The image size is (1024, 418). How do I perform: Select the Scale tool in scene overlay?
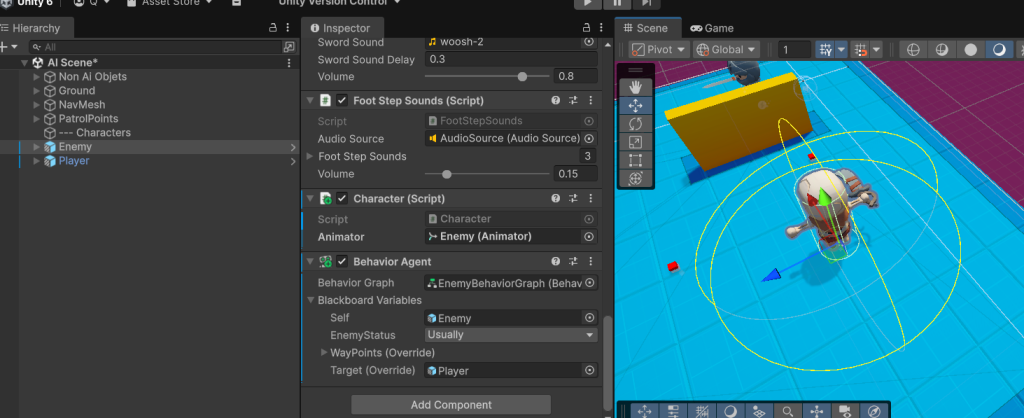point(635,142)
